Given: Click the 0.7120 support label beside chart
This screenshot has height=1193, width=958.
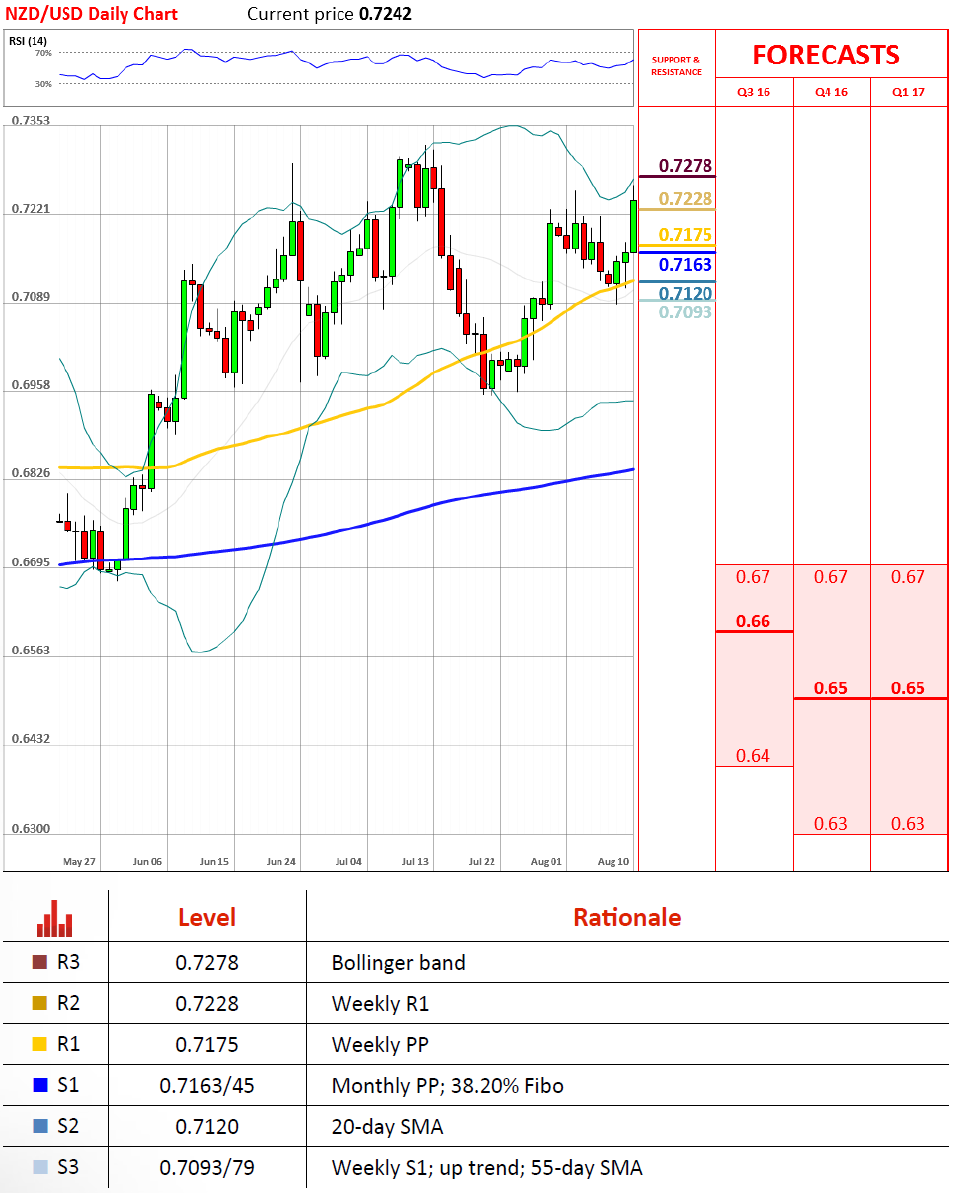Looking at the screenshot, I should (x=685, y=293).
